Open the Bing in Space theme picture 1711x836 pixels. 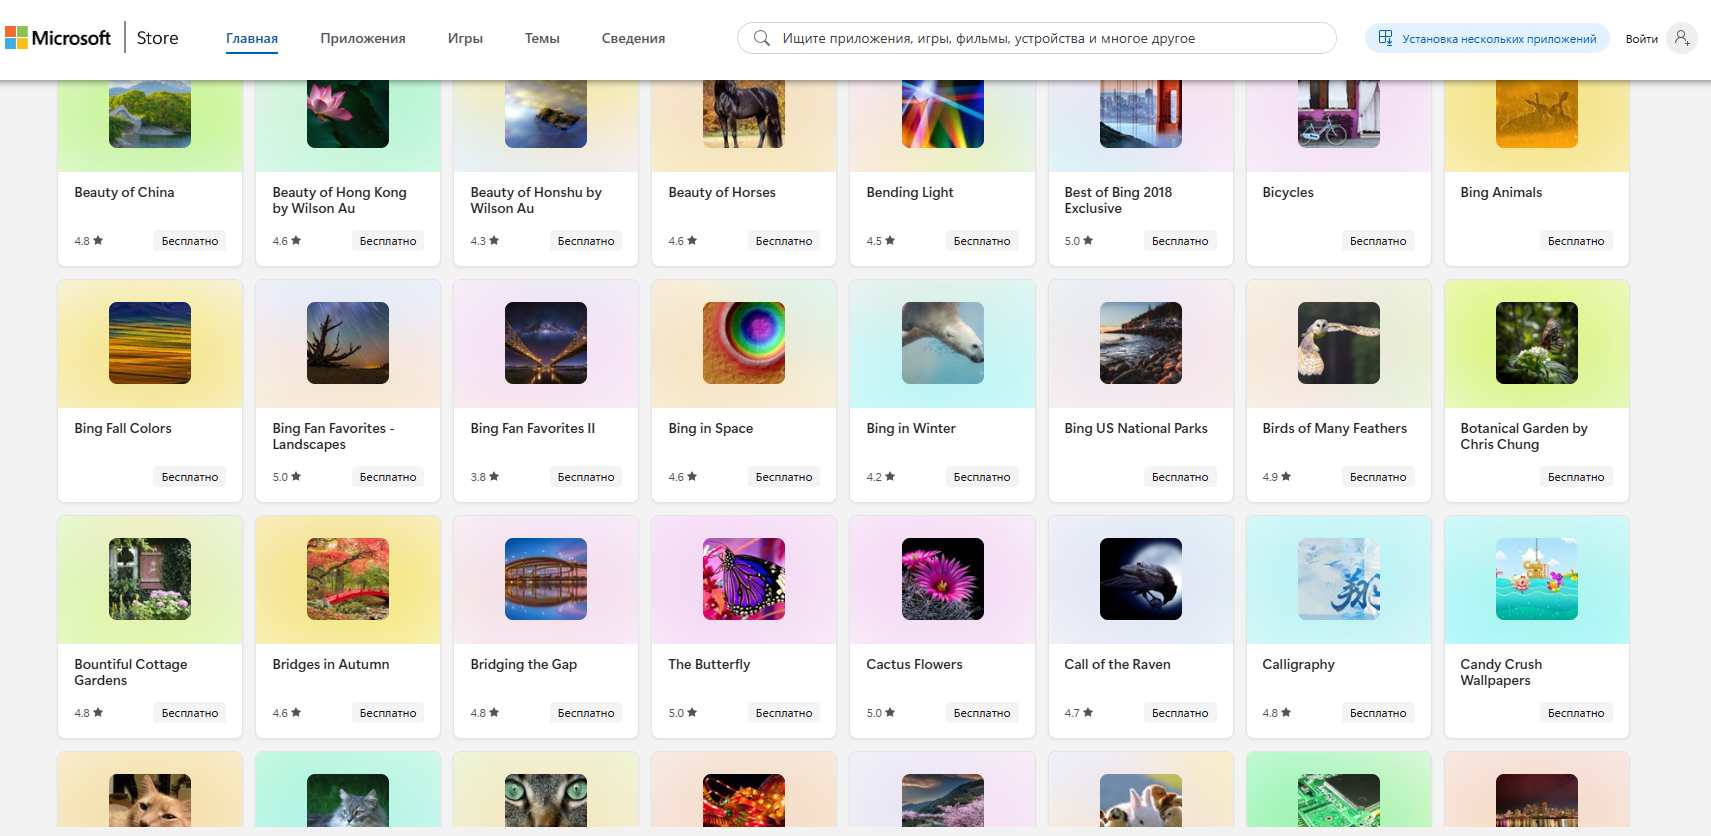tap(744, 343)
